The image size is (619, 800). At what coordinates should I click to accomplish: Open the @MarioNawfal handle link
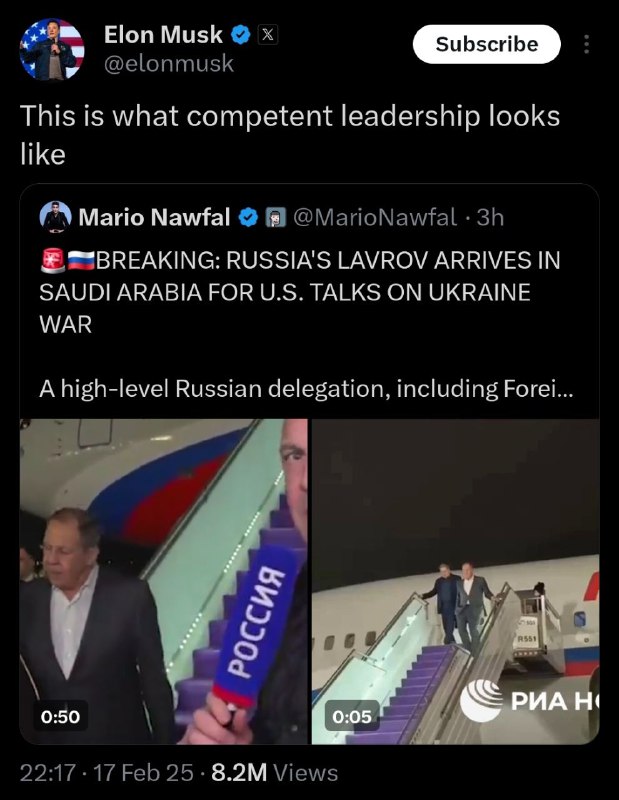373,216
